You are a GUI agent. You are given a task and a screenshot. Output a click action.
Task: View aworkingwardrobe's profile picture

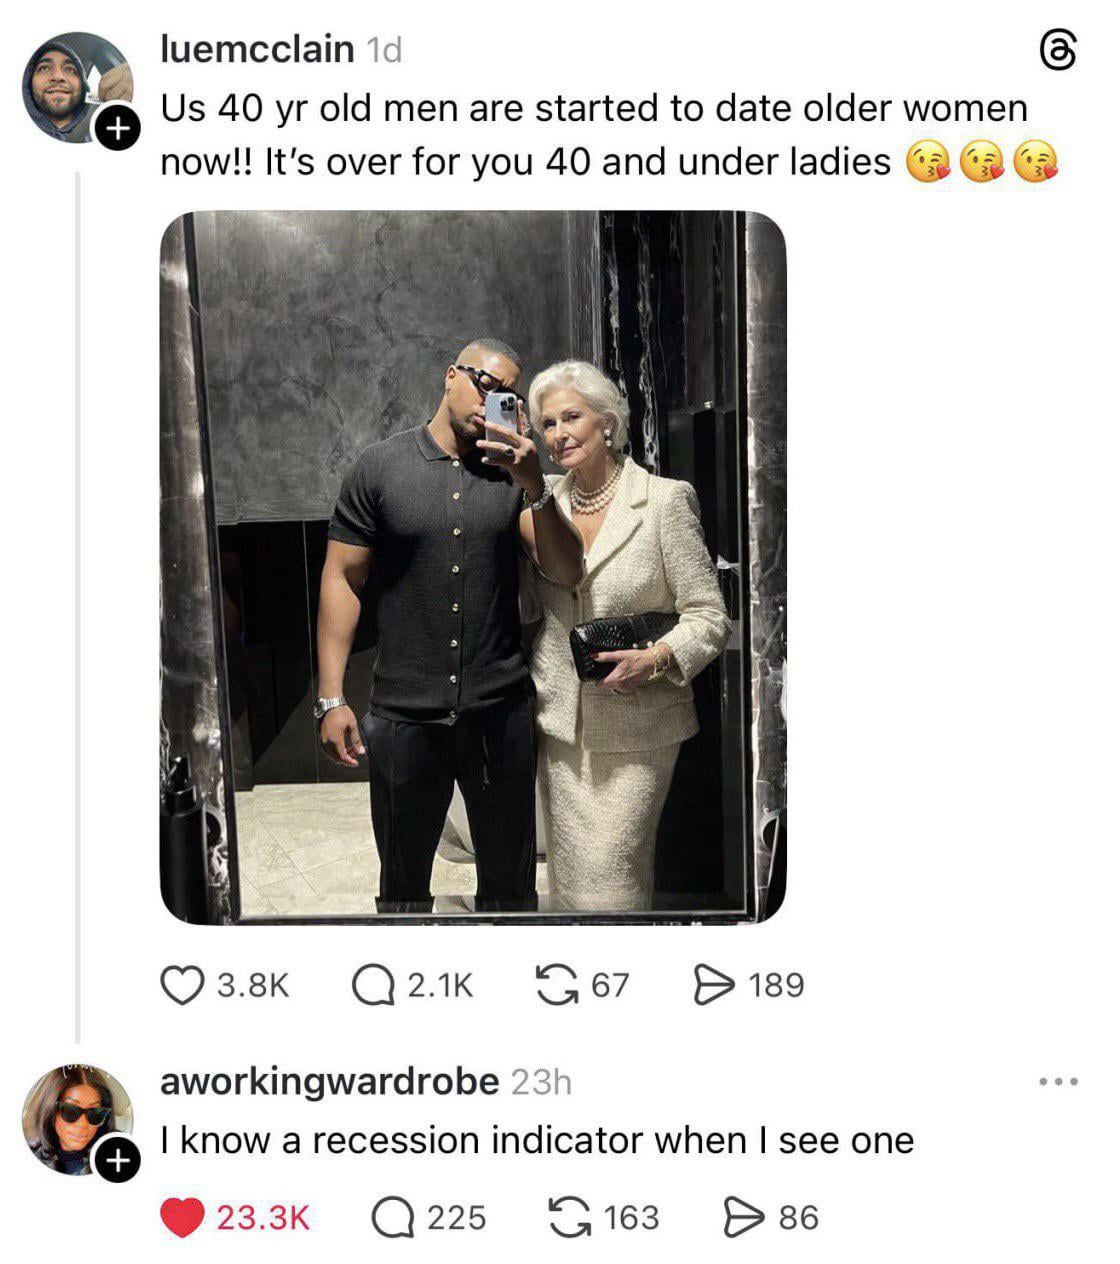point(78,1120)
